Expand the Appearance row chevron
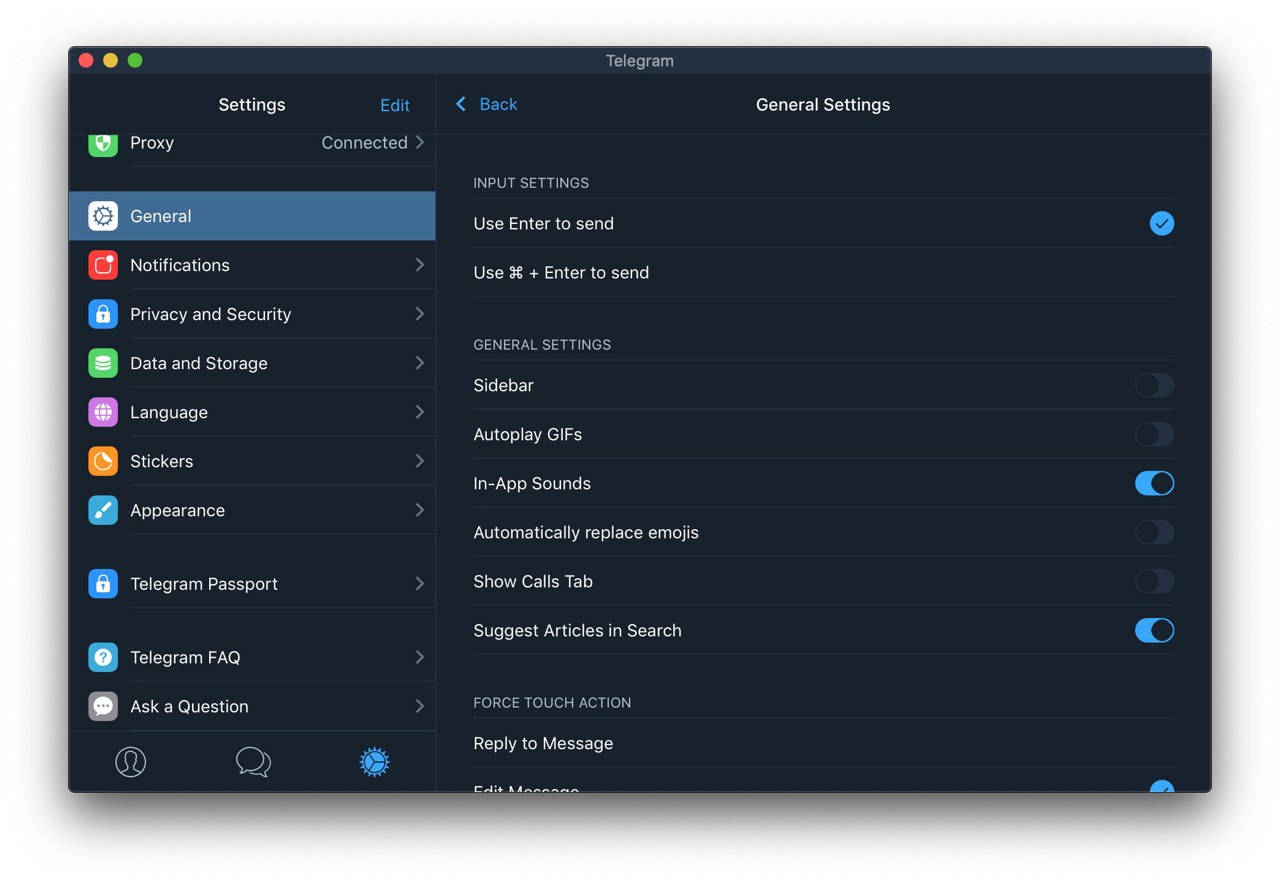 coord(420,510)
